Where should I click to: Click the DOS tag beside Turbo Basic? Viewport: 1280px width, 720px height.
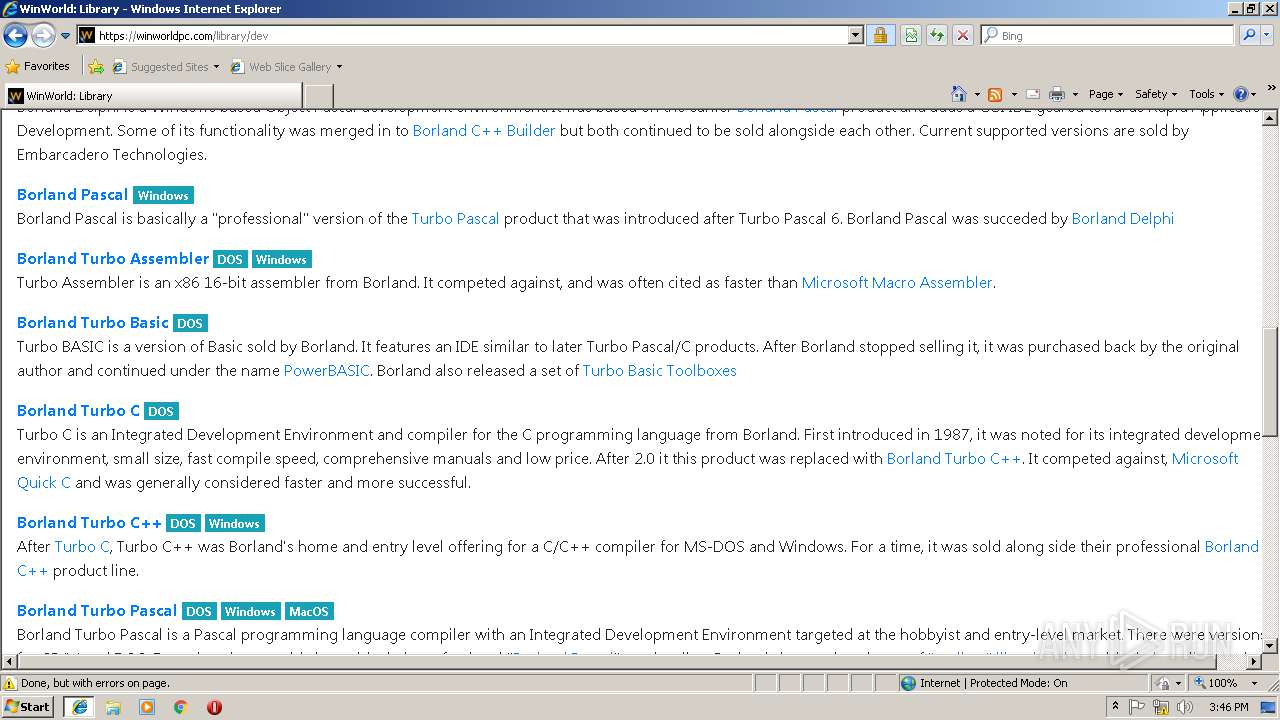pyautogui.click(x=190, y=323)
